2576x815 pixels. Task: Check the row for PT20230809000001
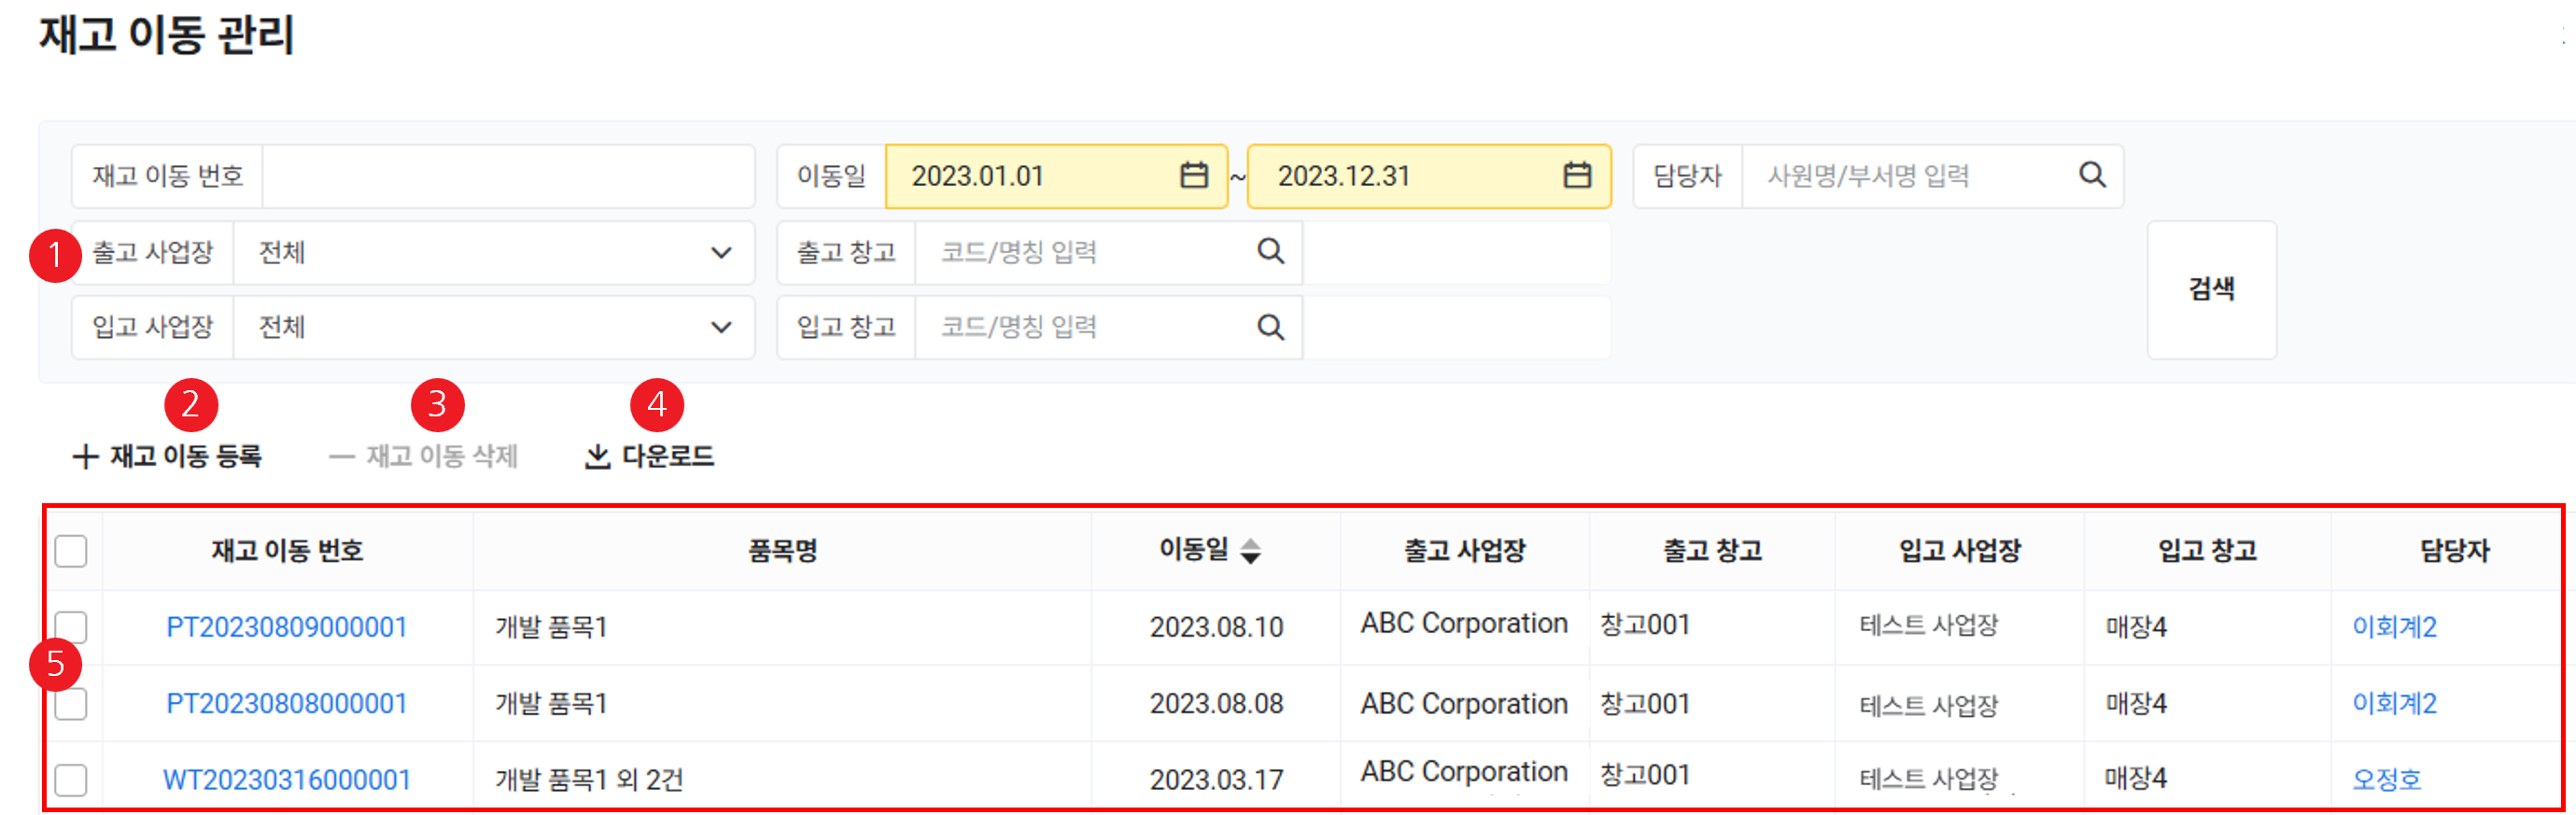[71, 627]
